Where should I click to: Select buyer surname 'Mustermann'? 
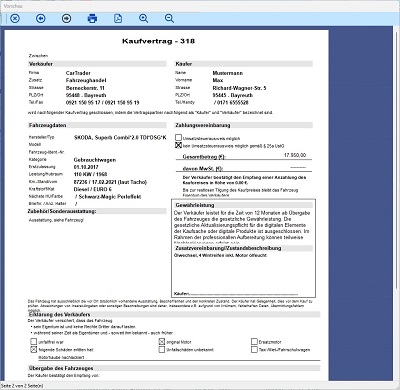point(228,73)
